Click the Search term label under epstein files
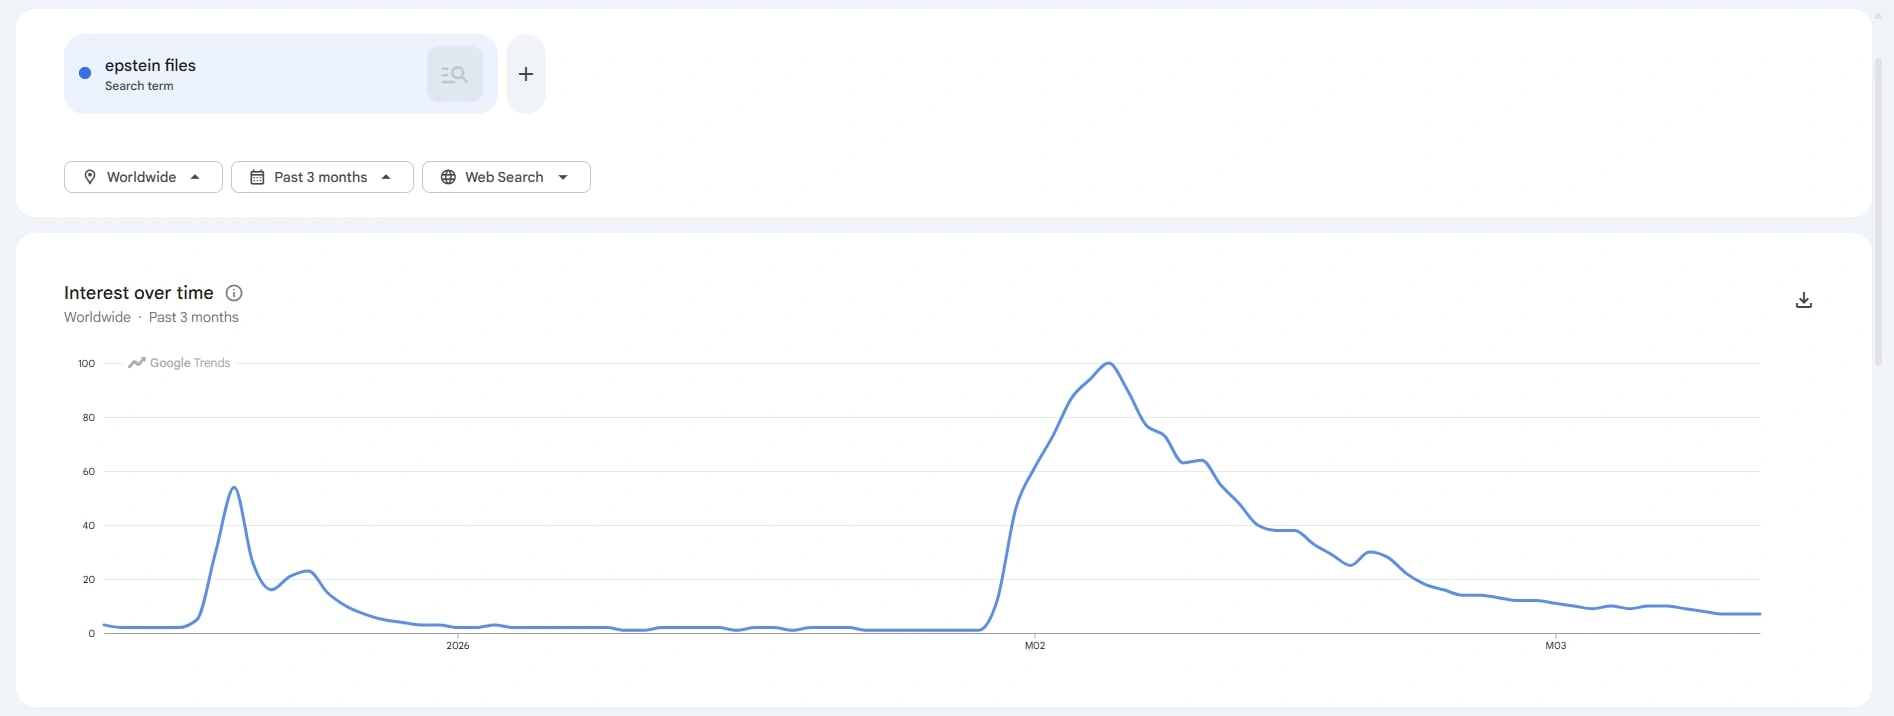1894x716 pixels. pyautogui.click(x=139, y=86)
